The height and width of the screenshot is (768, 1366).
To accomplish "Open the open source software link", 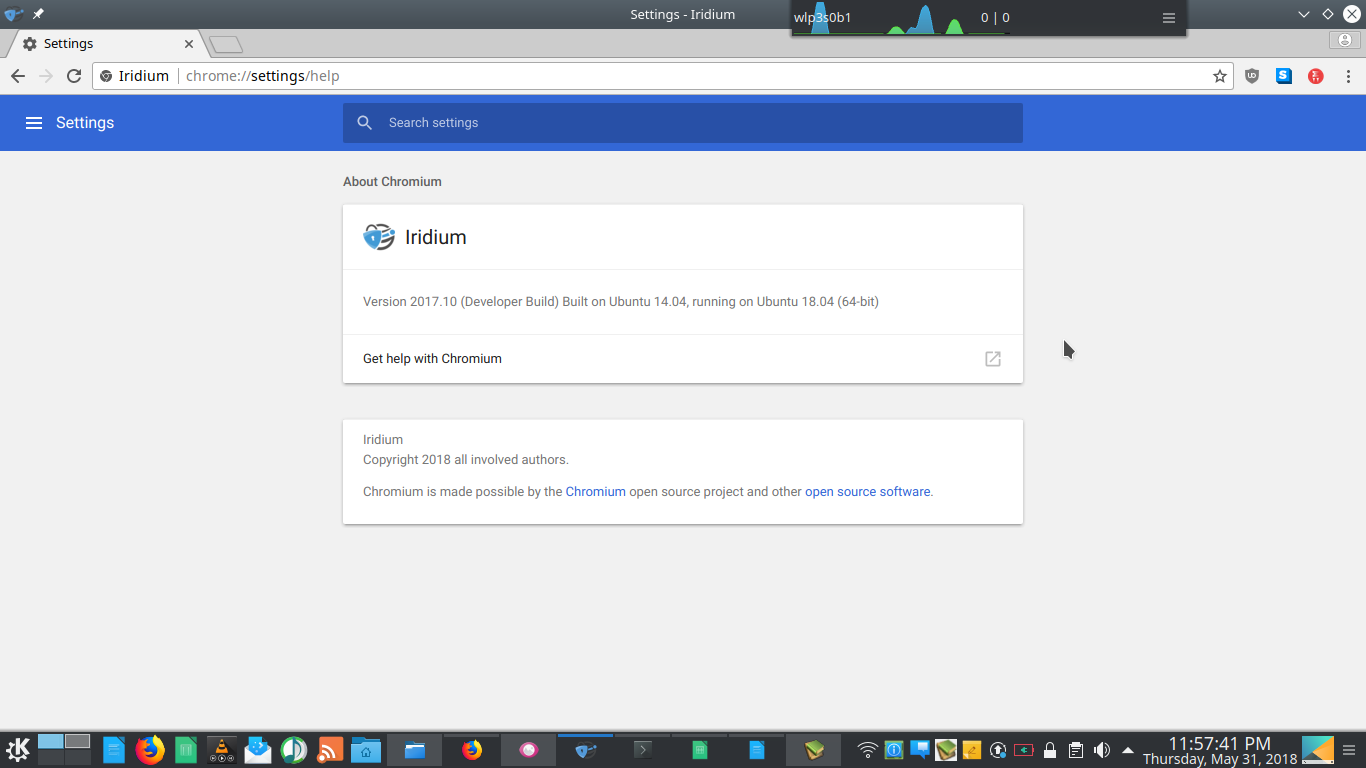I will [868, 492].
